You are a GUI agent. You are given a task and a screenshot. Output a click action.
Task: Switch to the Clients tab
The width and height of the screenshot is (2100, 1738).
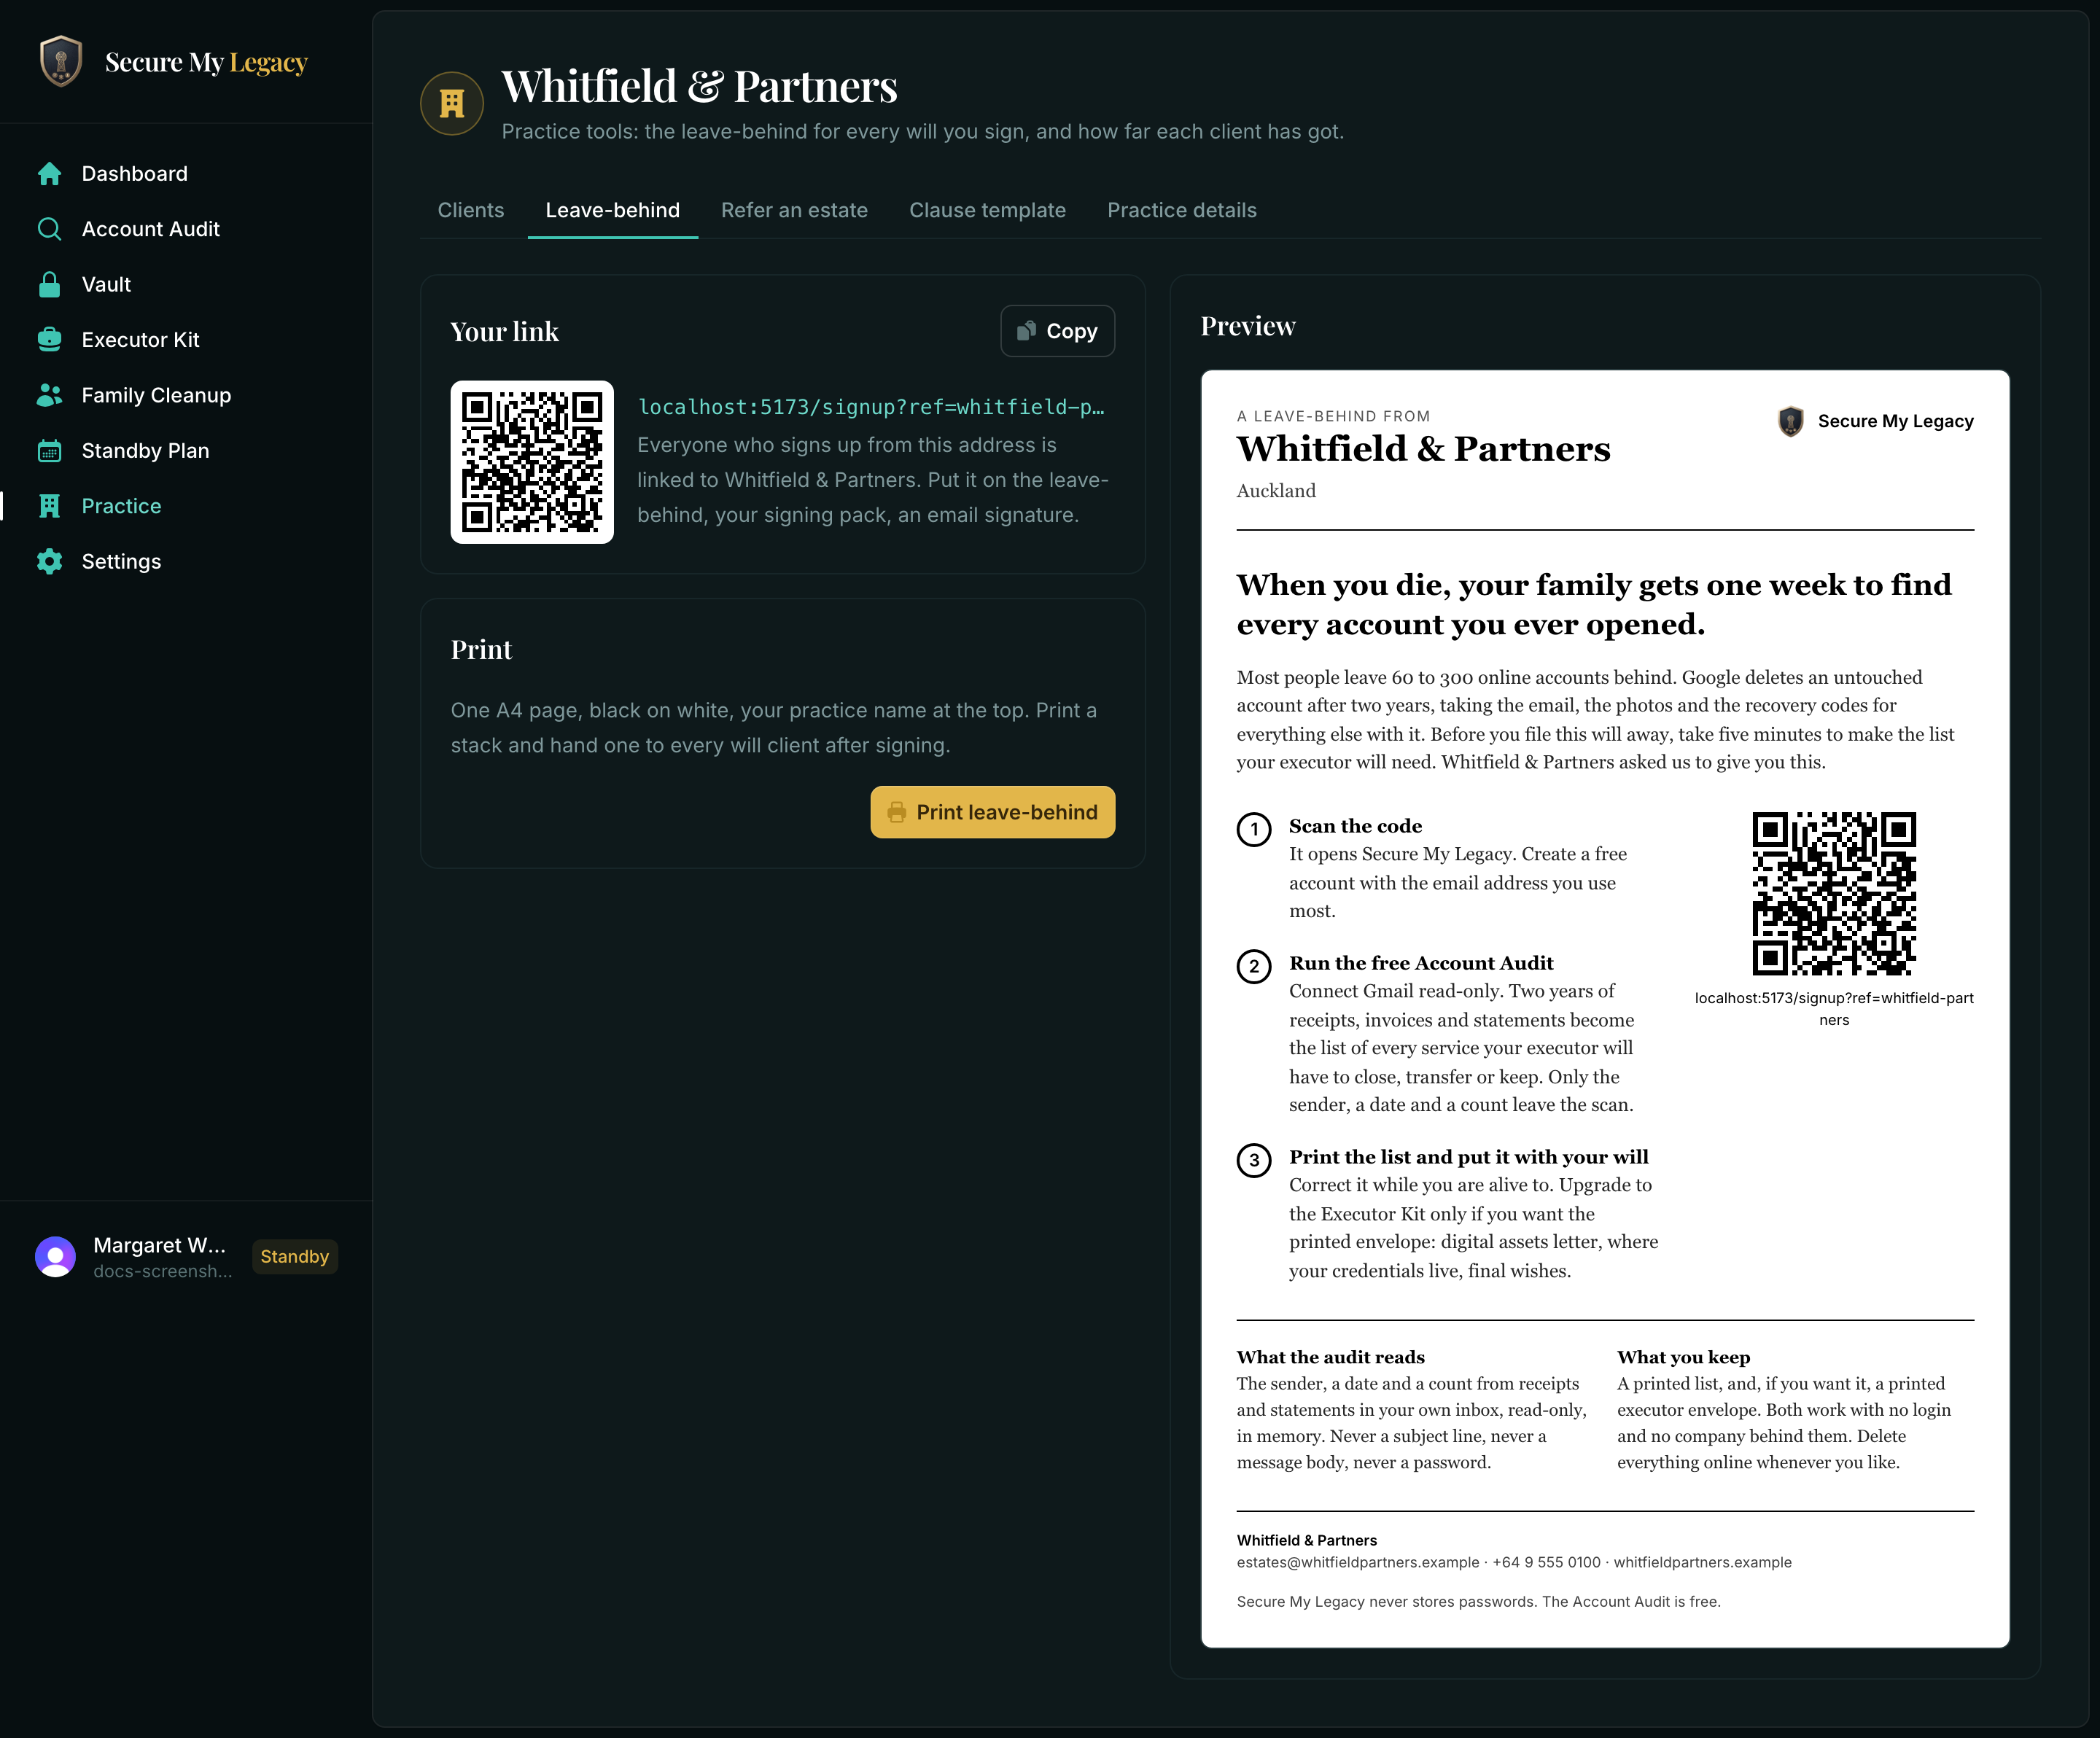pos(471,210)
